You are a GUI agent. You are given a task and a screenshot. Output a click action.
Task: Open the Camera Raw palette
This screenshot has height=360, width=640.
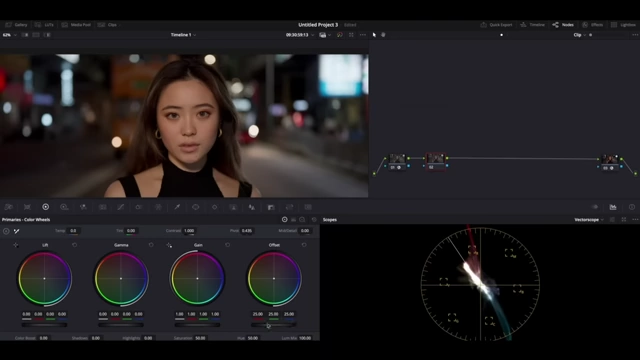point(8,207)
